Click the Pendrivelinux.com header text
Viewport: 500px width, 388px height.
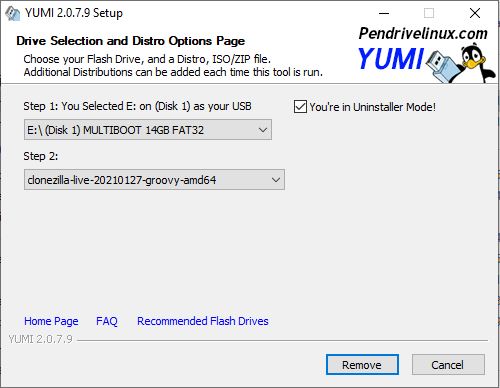click(x=423, y=33)
